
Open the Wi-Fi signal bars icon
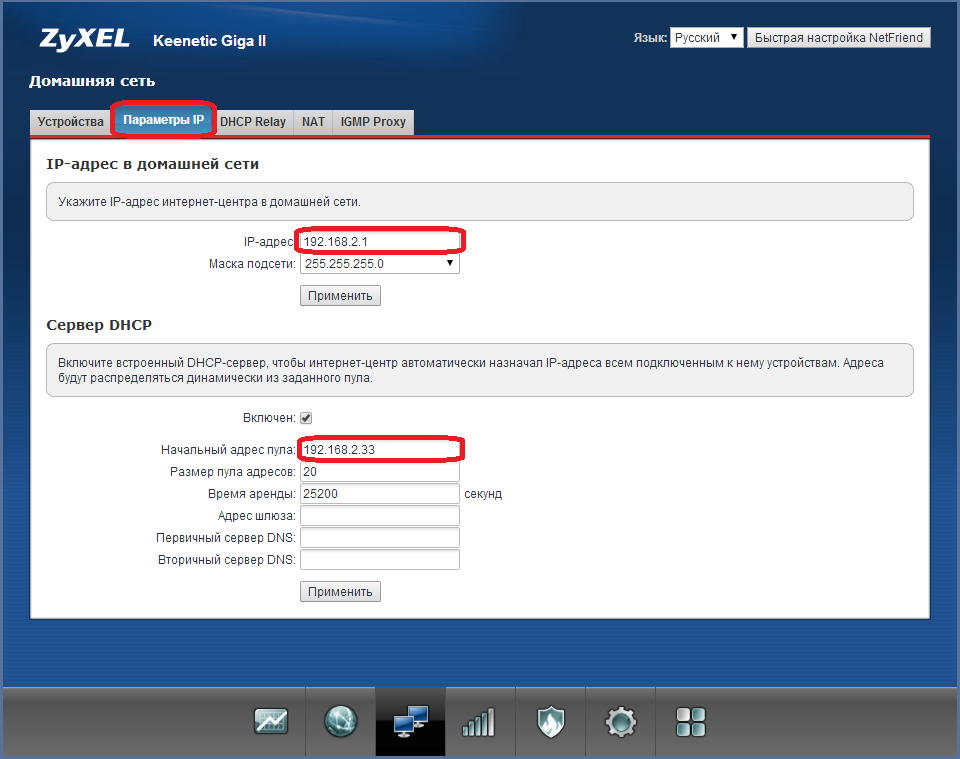point(479,721)
